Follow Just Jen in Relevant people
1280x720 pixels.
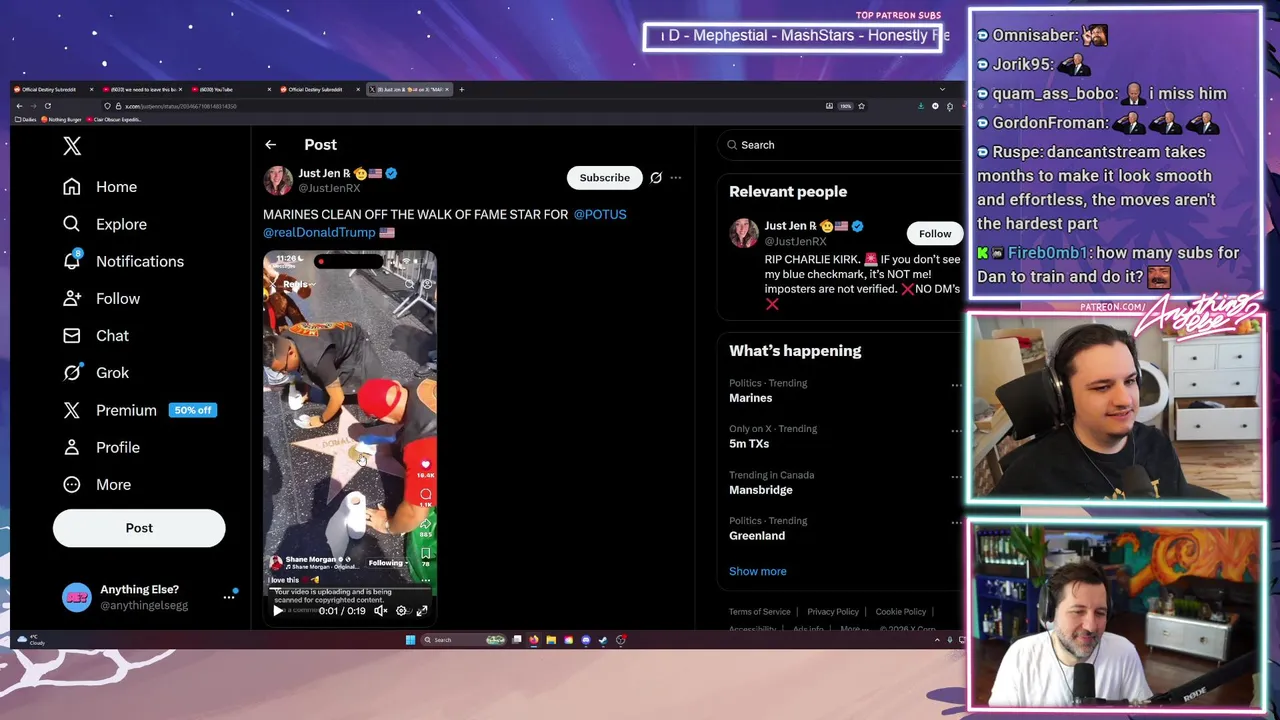[935, 234]
